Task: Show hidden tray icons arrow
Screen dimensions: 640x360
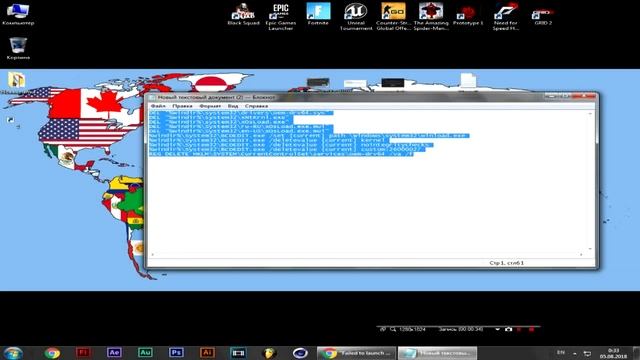Action: click(x=575, y=353)
